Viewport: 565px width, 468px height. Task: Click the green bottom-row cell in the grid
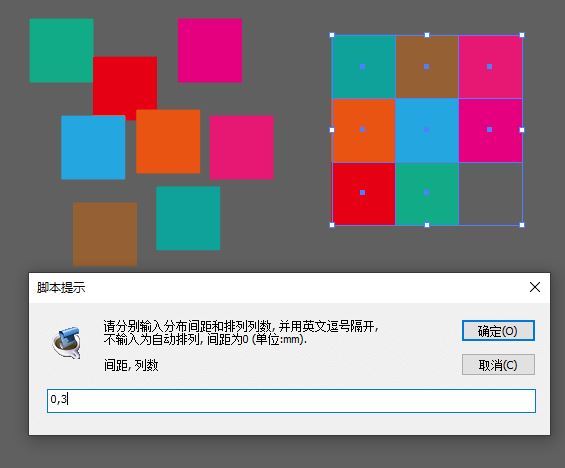(427, 194)
